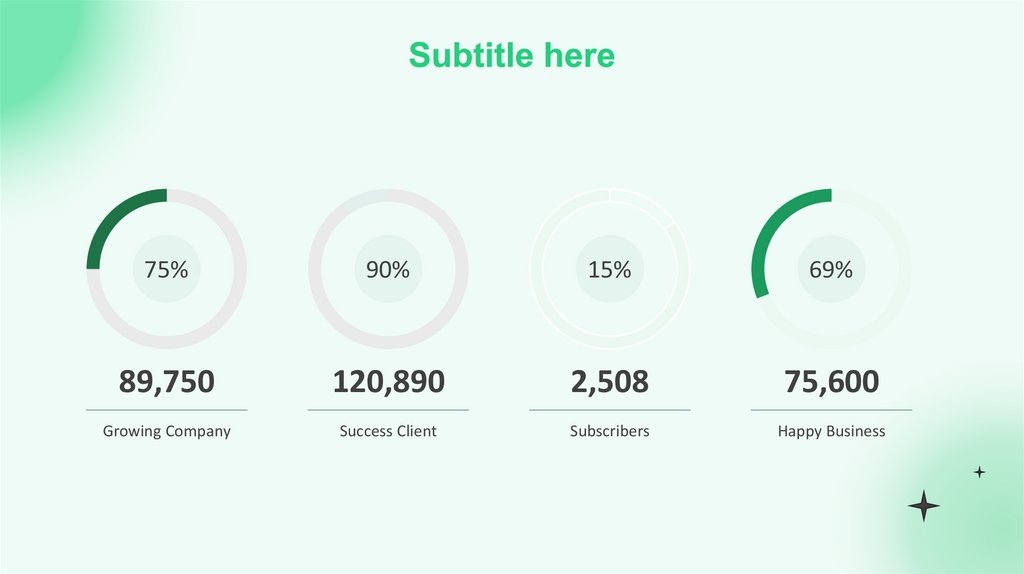Click the 75% percentage label
The width and height of the screenshot is (1024, 574).
166,269
